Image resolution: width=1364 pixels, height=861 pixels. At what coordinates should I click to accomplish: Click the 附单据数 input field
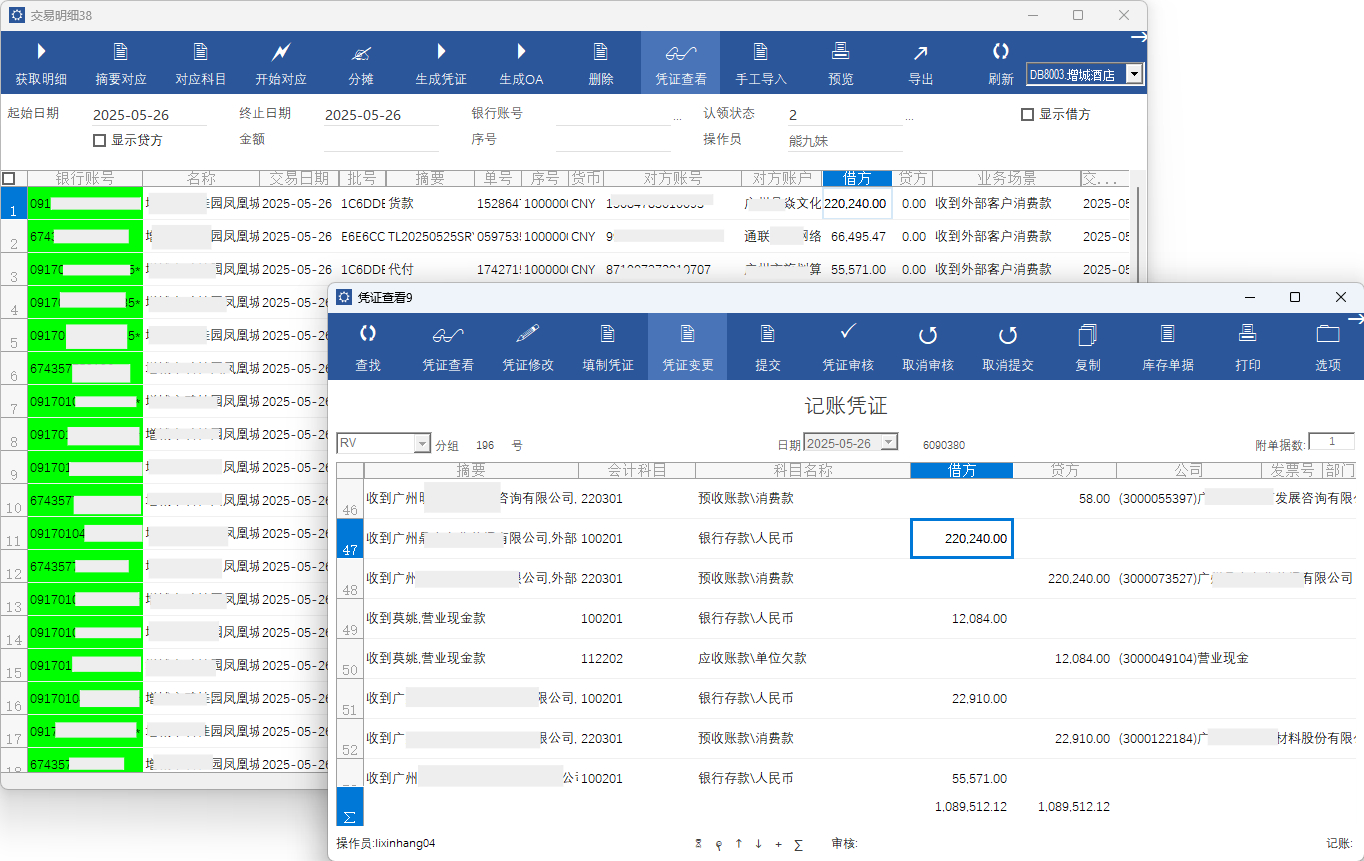coord(1331,442)
